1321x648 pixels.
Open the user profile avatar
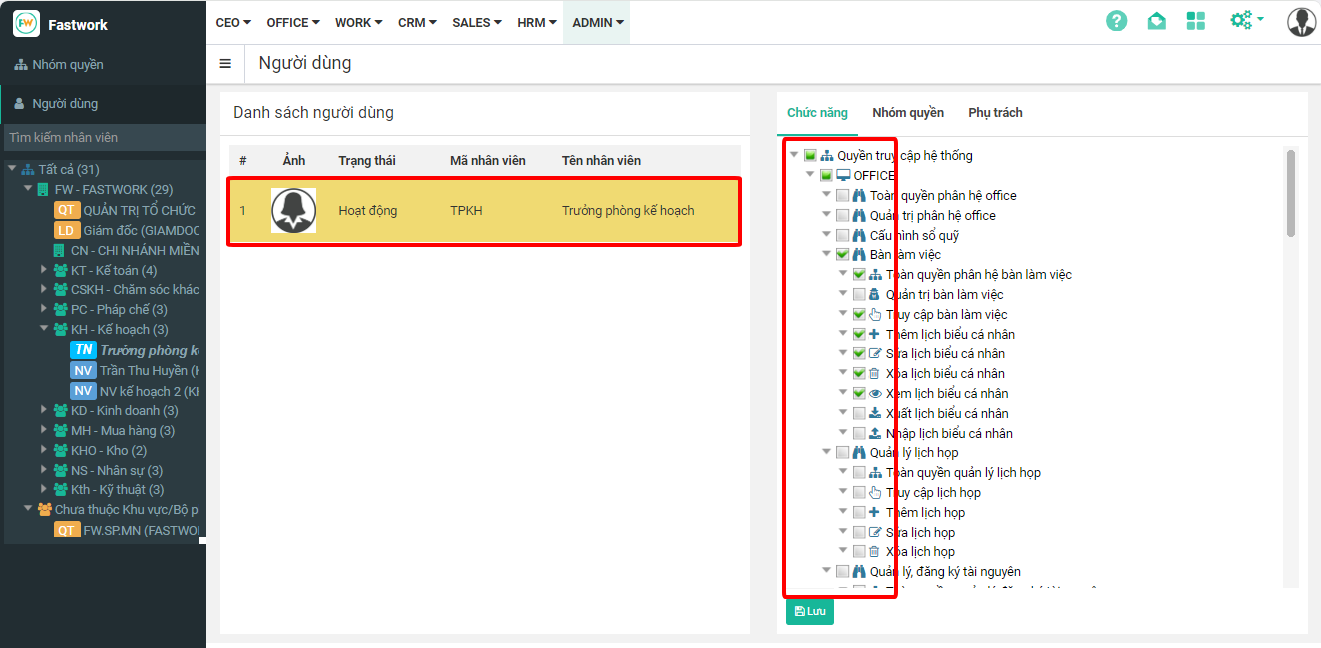coord(1301,22)
